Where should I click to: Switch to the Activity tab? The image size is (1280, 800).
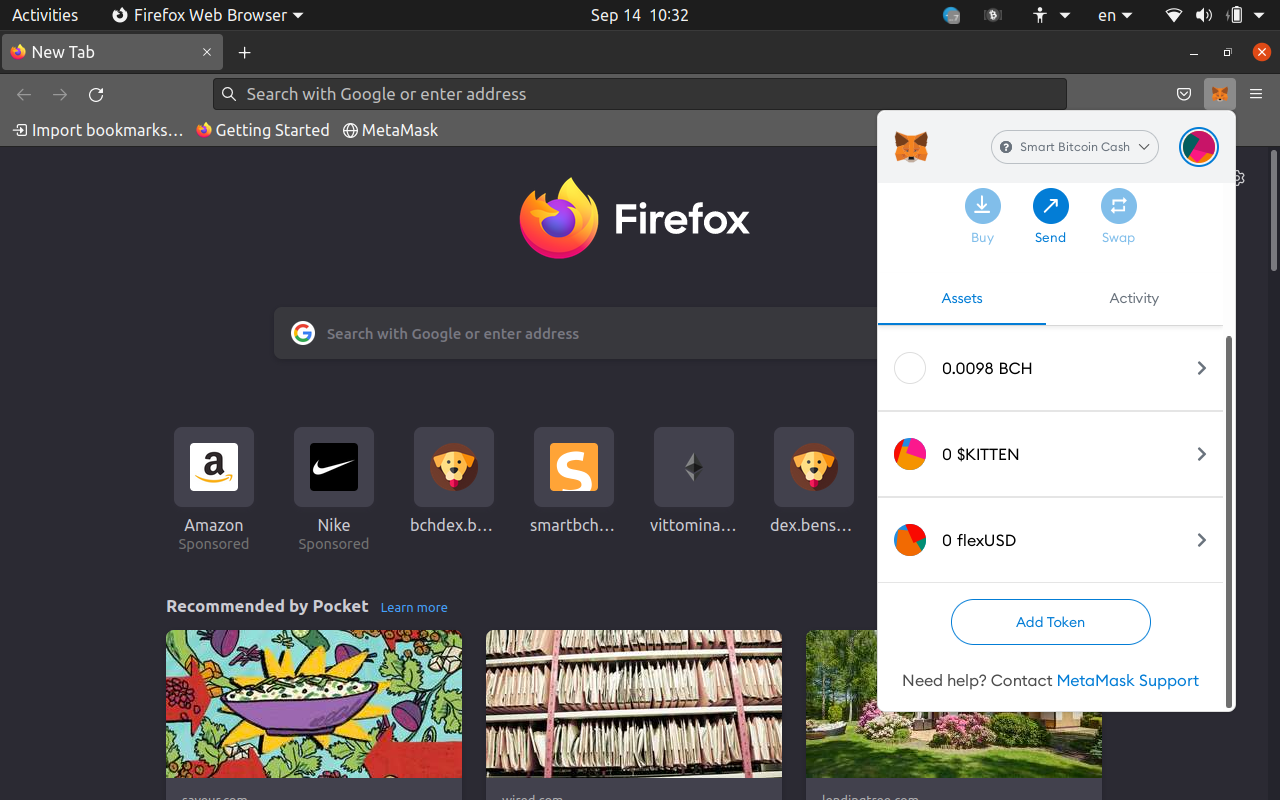click(x=1134, y=298)
